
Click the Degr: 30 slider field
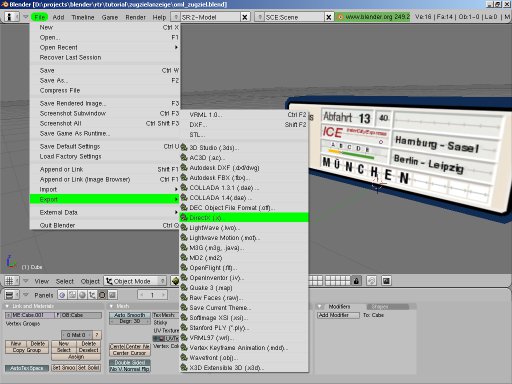(130, 321)
